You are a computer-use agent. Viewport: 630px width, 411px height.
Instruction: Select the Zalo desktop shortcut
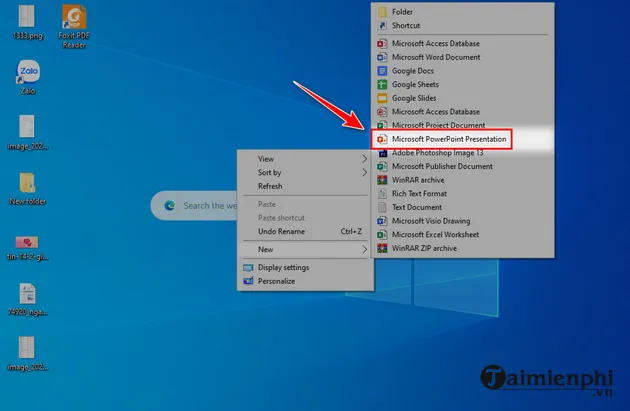[28, 77]
